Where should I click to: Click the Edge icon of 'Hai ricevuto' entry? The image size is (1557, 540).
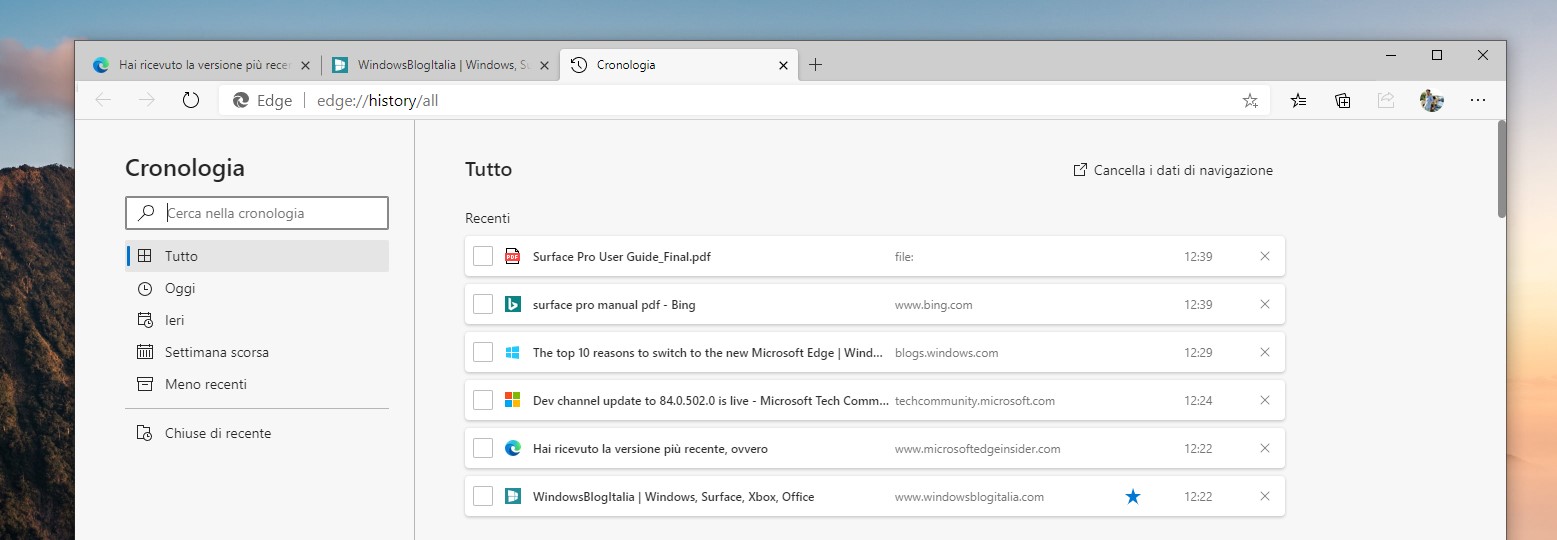click(513, 448)
